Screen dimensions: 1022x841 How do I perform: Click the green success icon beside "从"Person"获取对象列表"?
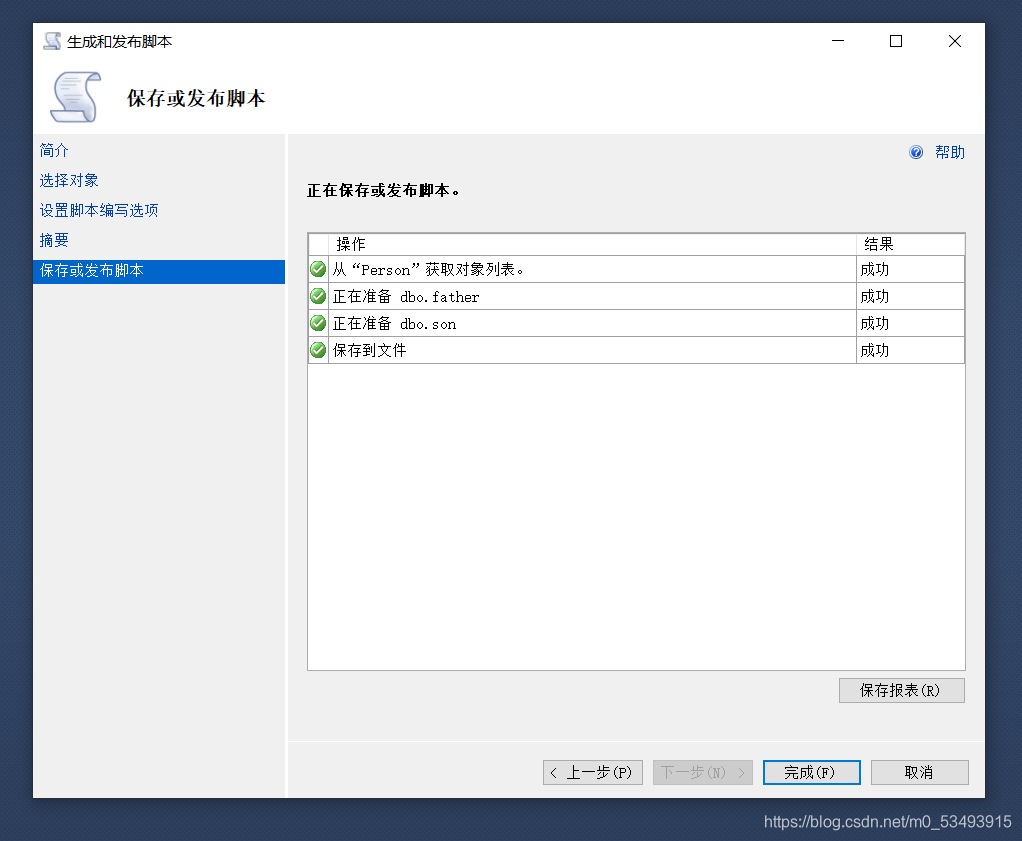point(317,268)
